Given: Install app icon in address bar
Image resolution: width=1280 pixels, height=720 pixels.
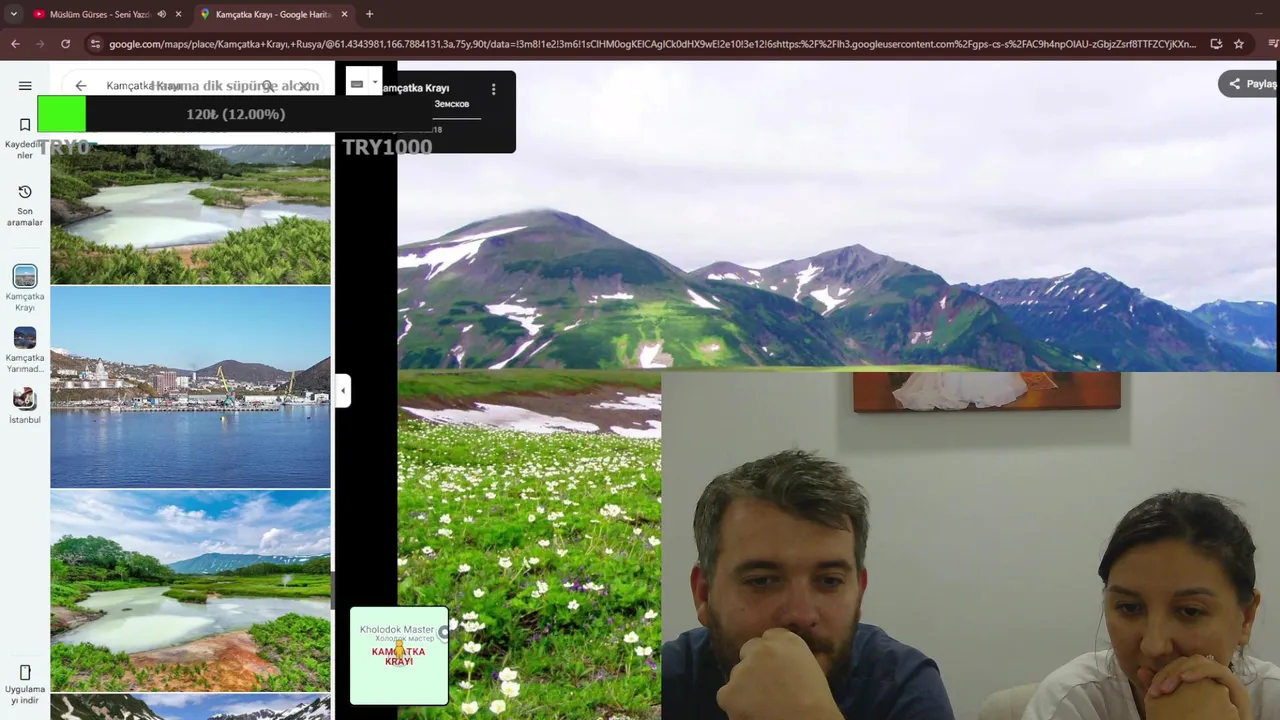Looking at the screenshot, I should [1216, 44].
